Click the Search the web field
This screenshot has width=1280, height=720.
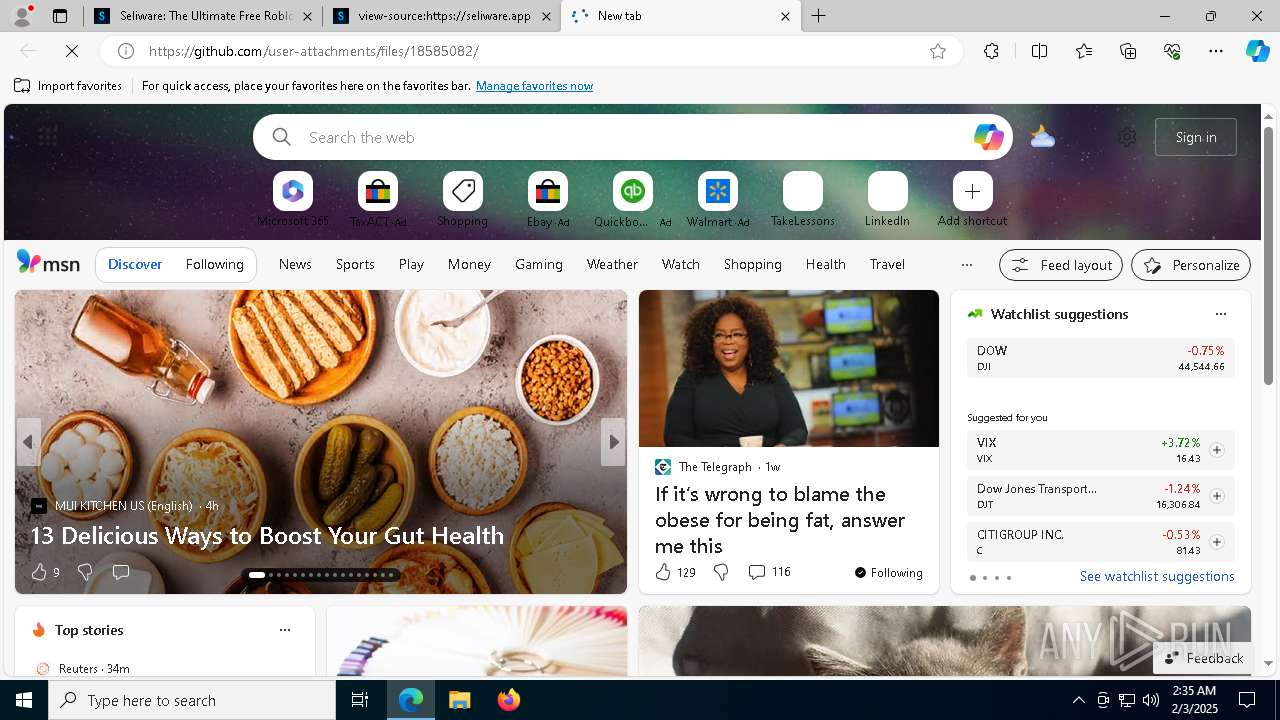tap(632, 137)
